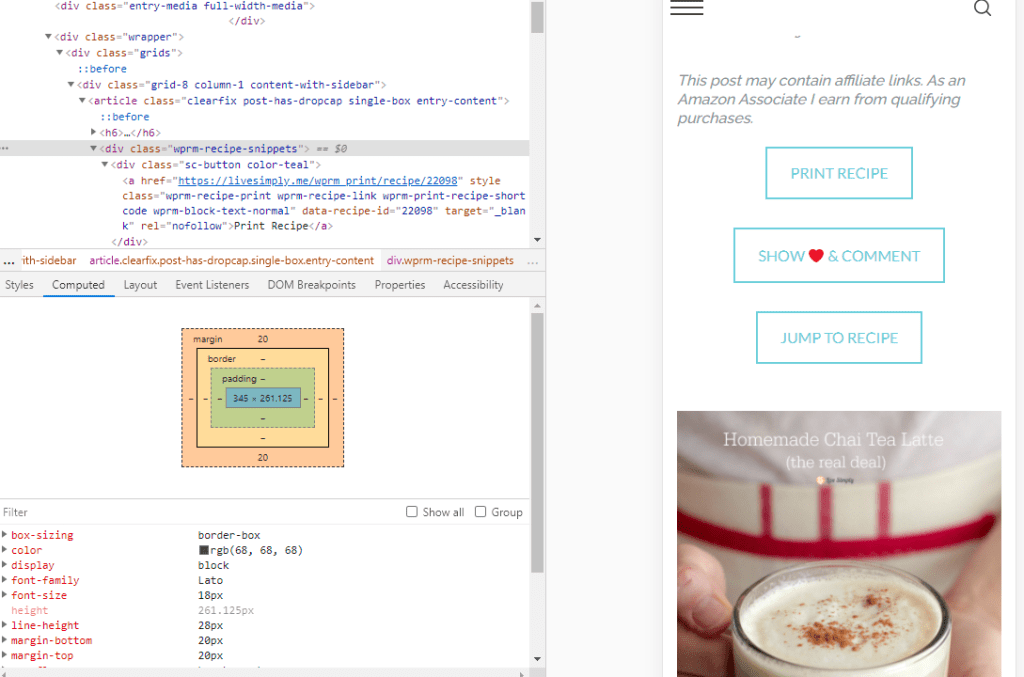Expand the font-family computed property
Image resolution: width=1024 pixels, height=677 pixels.
(x=5, y=581)
